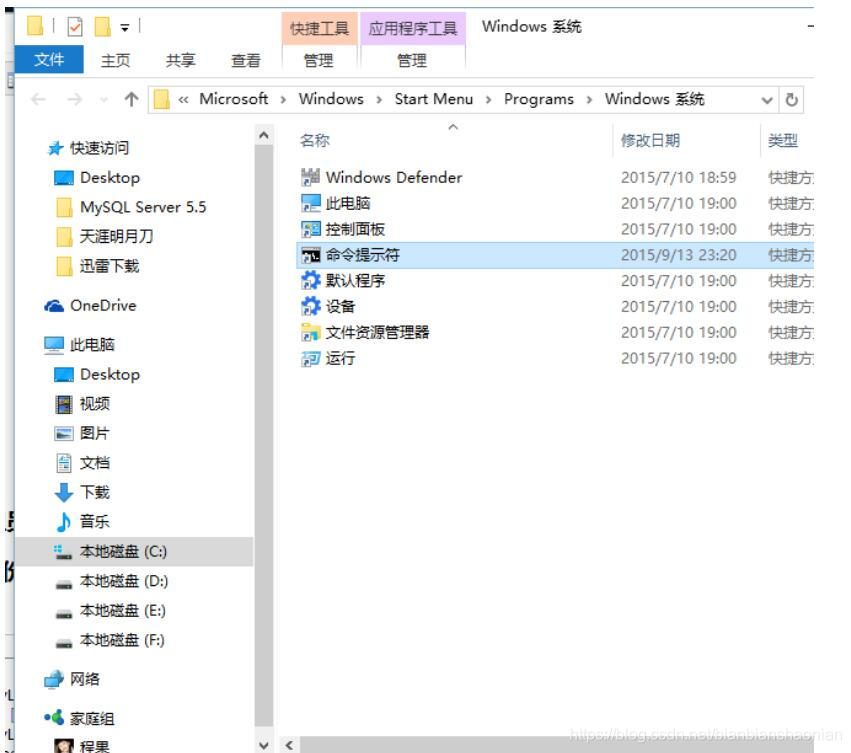
Task: Open the recent locations dropdown arrow
Action: click(x=104, y=100)
